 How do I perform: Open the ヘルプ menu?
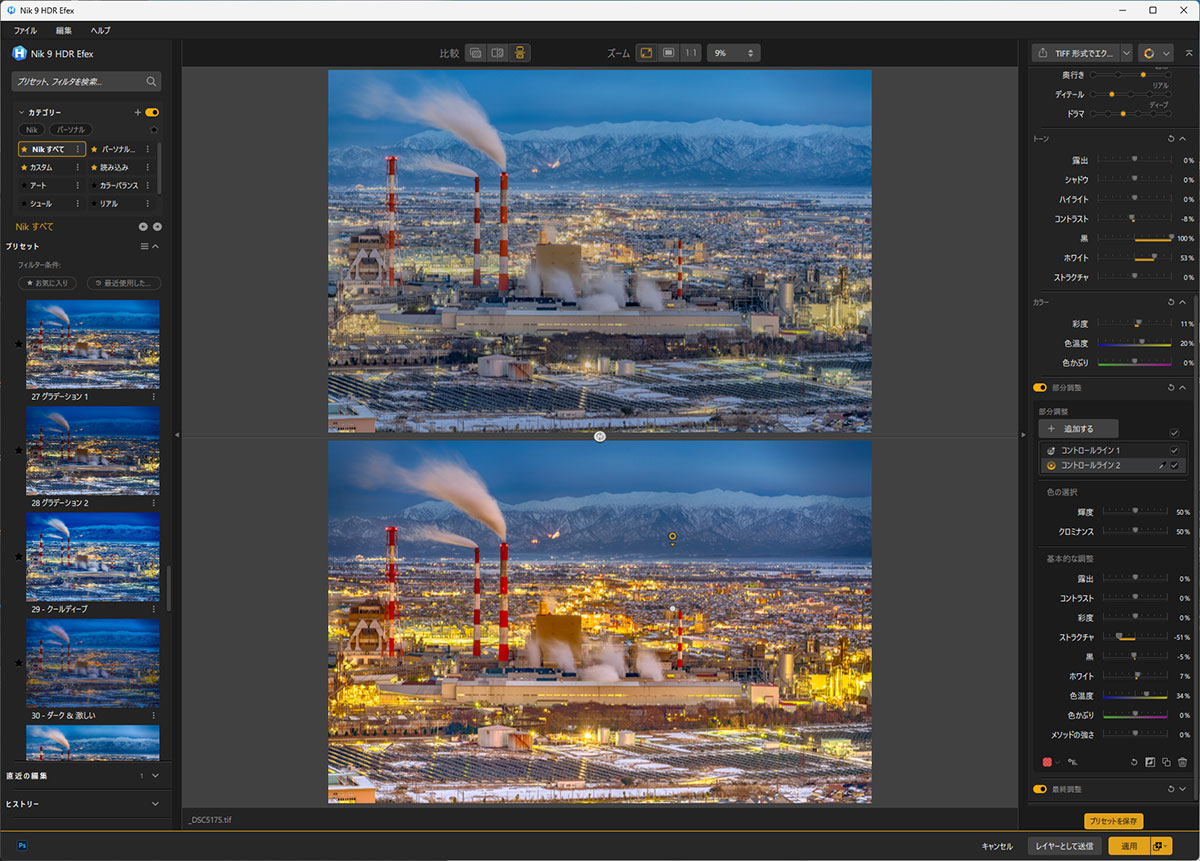tap(100, 30)
